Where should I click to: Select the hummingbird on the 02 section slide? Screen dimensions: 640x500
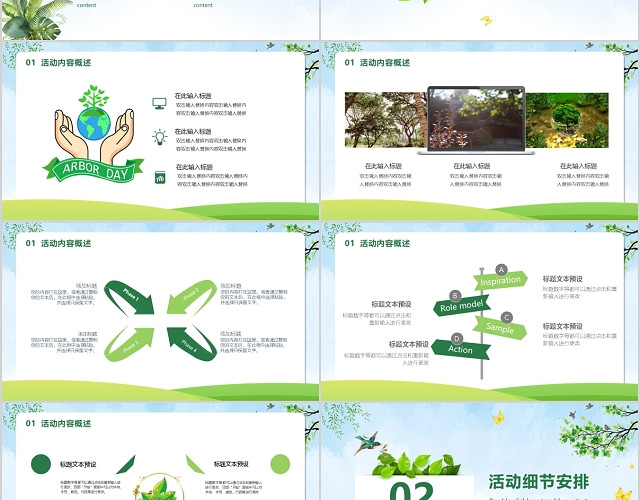(x=367, y=442)
